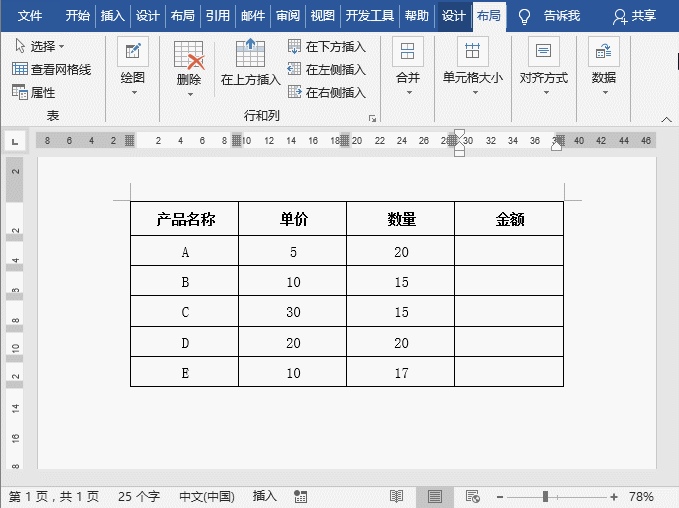
Task: Click the 删除 delete table icon
Action: pos(189,55)
